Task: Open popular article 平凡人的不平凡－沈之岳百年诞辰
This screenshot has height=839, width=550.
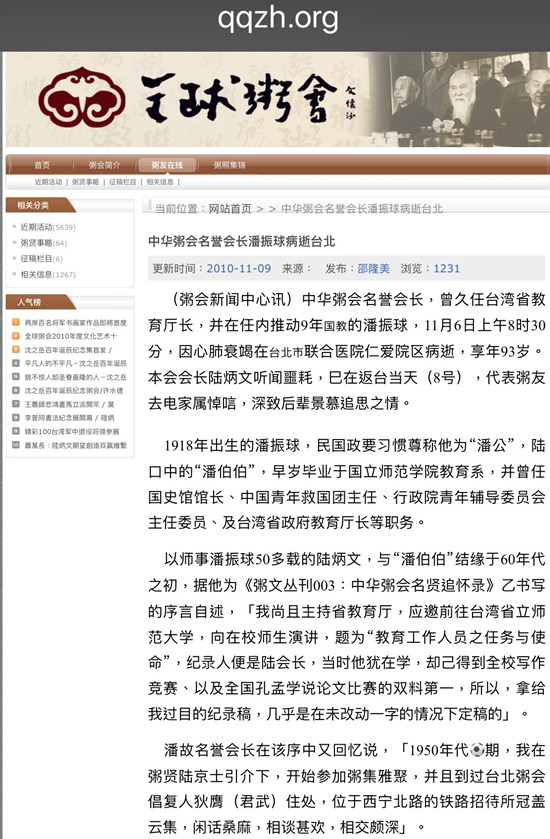Action: point(75,363)
